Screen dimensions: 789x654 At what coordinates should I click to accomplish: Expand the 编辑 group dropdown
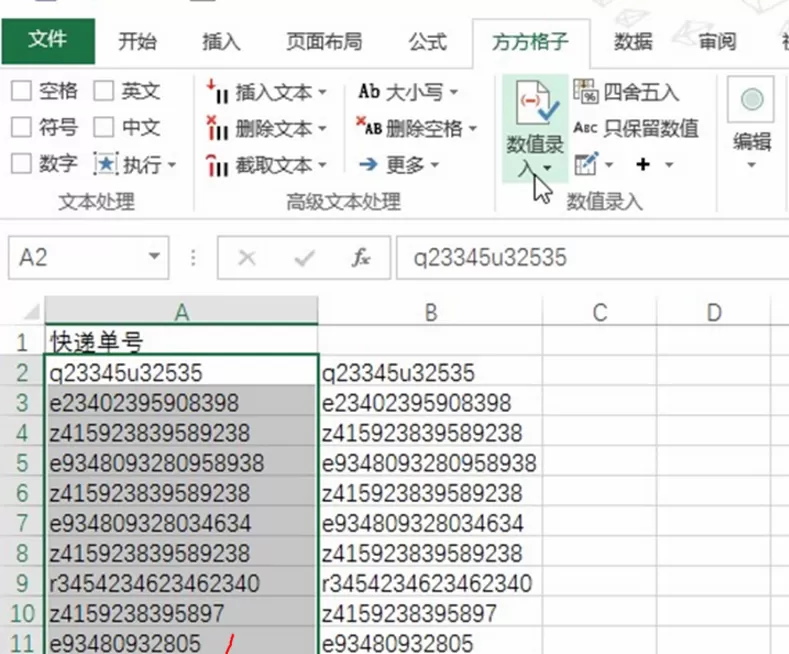point(751,165)
